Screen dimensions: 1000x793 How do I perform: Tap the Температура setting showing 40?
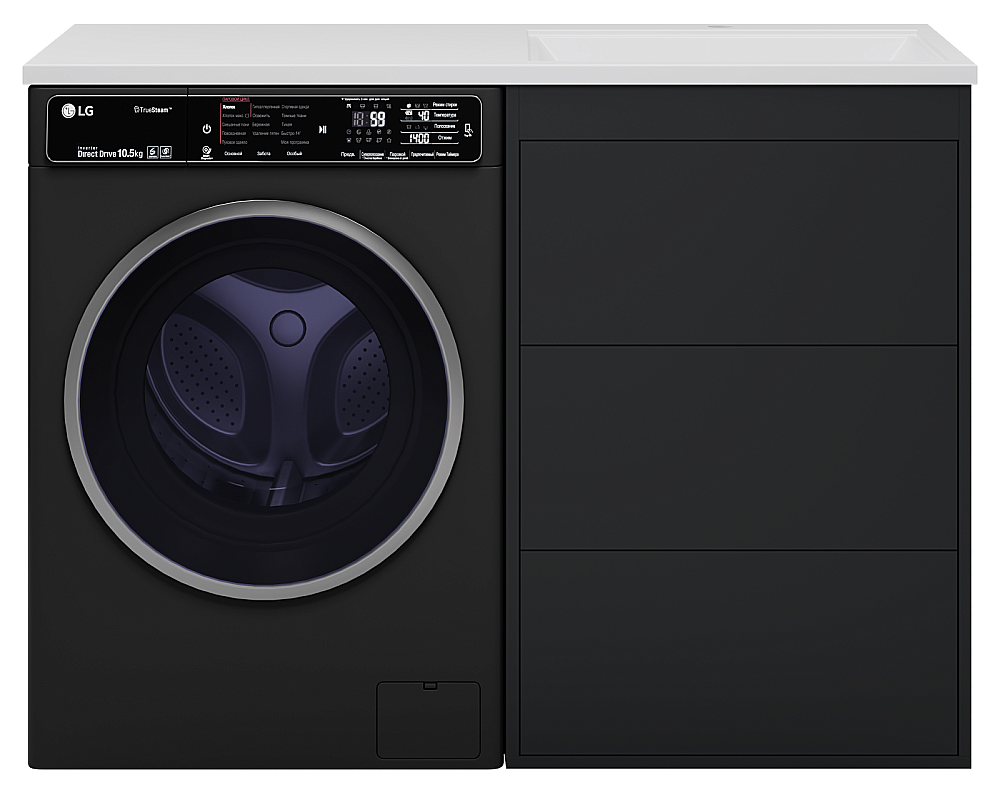(429, 115)
